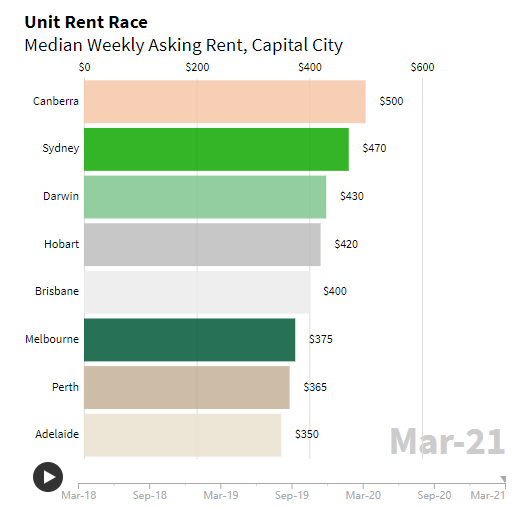Click the Canberra bar

225,101
